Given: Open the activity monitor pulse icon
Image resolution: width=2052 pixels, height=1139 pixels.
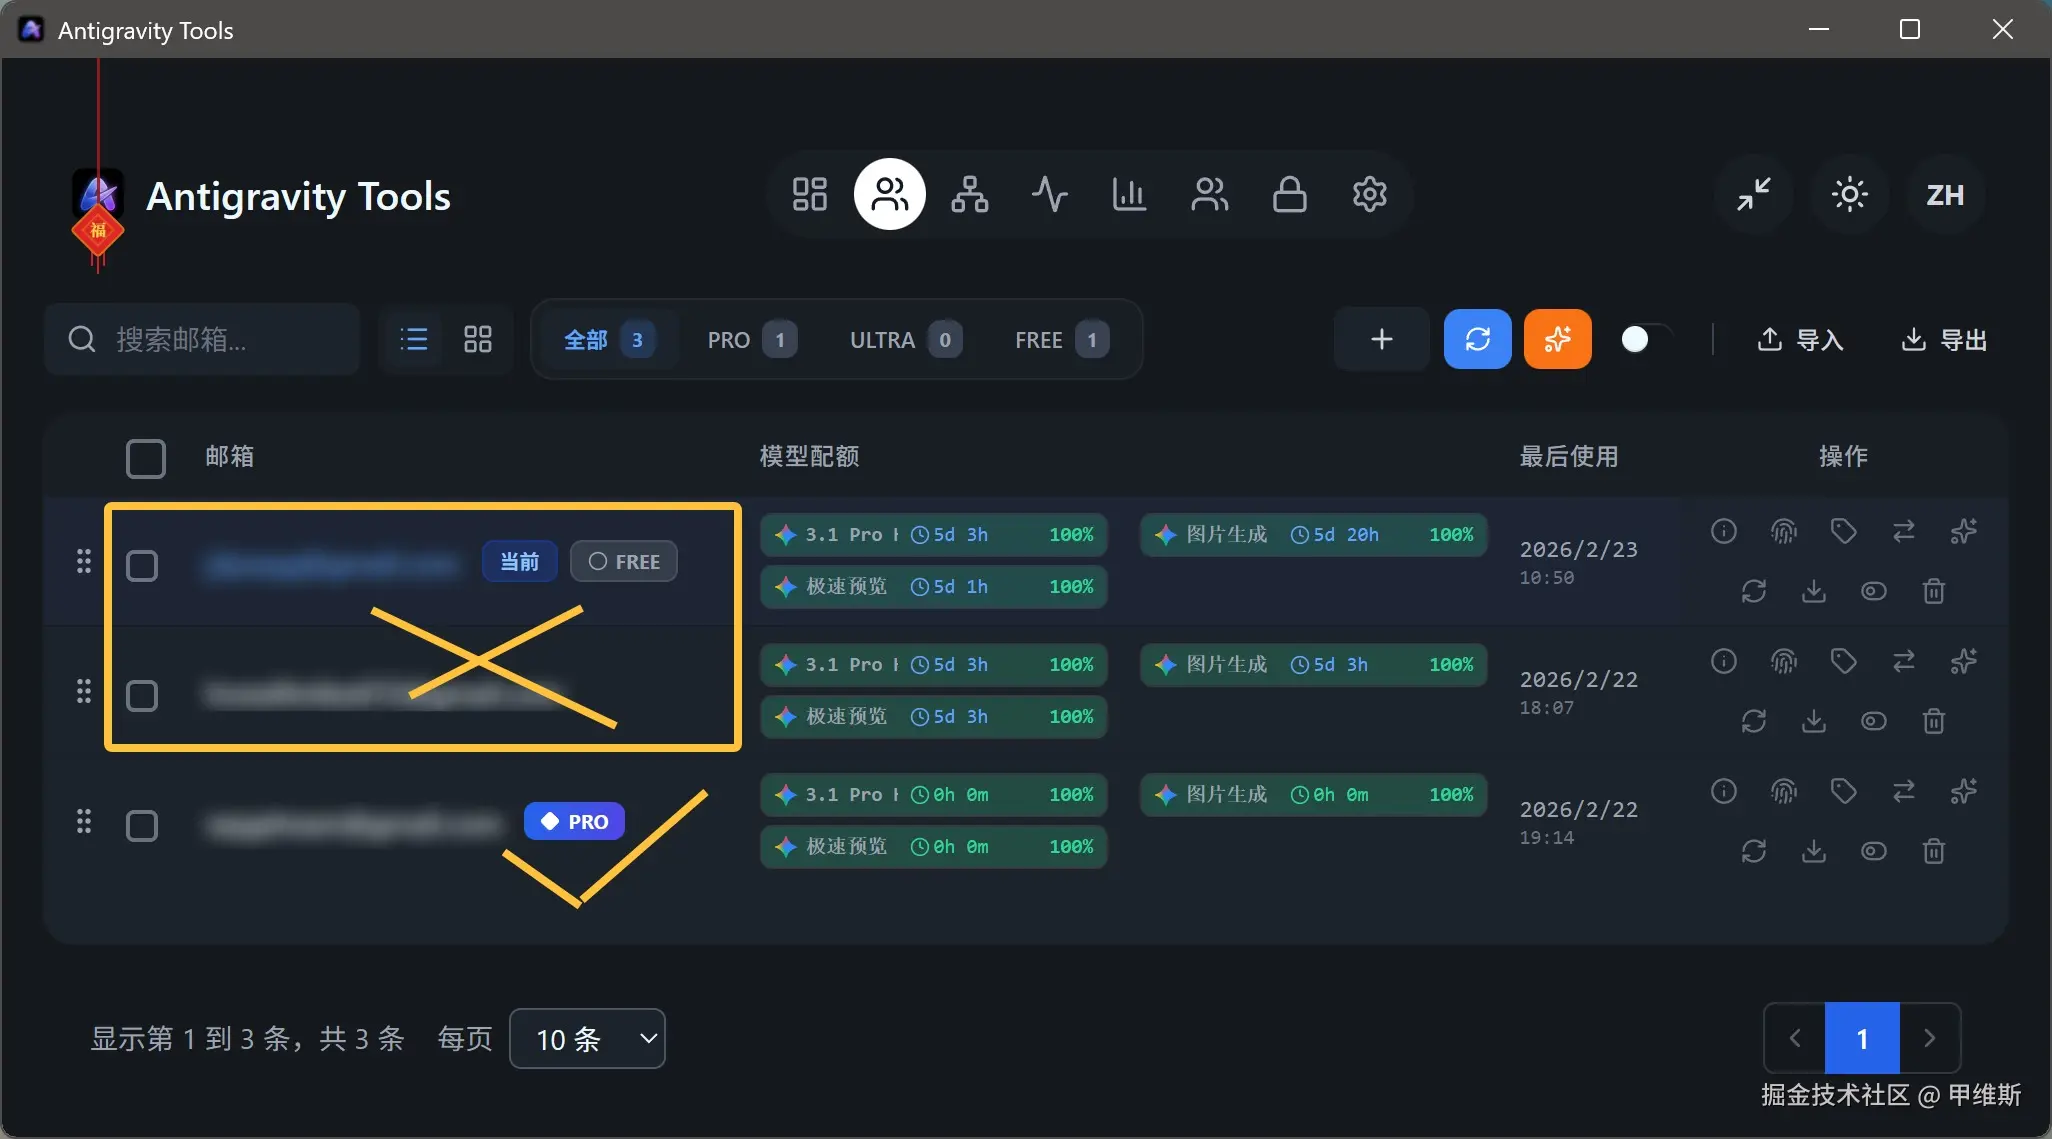Looking at the screenshot, I should (1049, 194).
